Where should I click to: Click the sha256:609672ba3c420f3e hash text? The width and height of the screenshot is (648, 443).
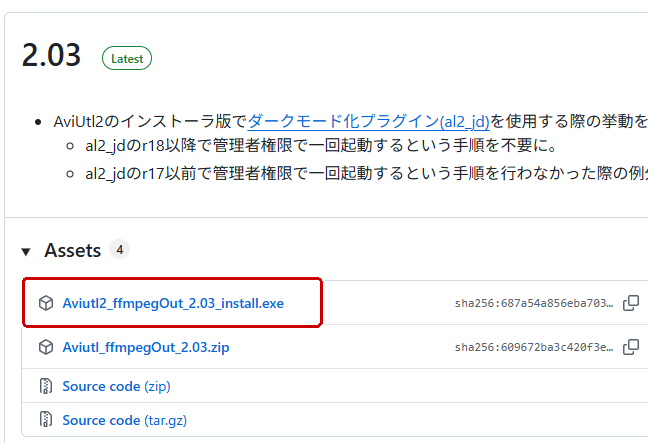click(x=534, y=348)
